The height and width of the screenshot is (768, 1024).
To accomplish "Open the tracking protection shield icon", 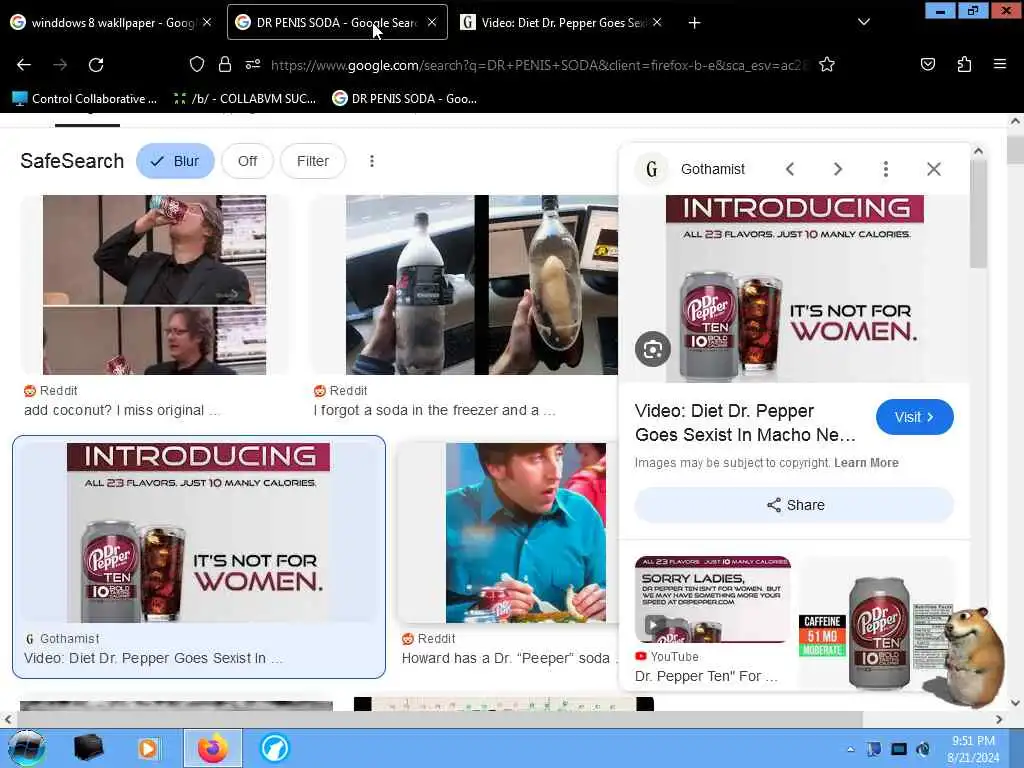I will pos(197,64).
